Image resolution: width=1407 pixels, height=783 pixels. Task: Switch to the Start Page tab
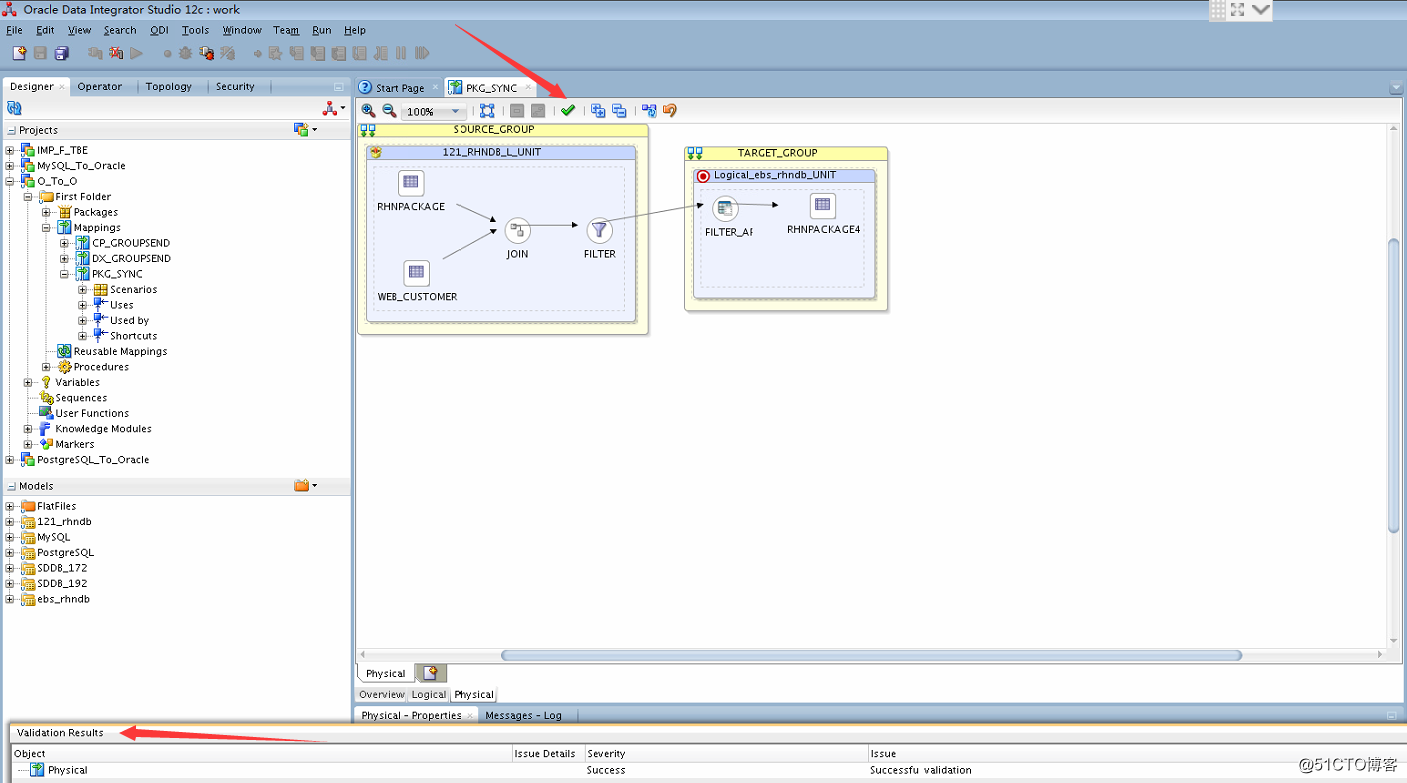399,88
